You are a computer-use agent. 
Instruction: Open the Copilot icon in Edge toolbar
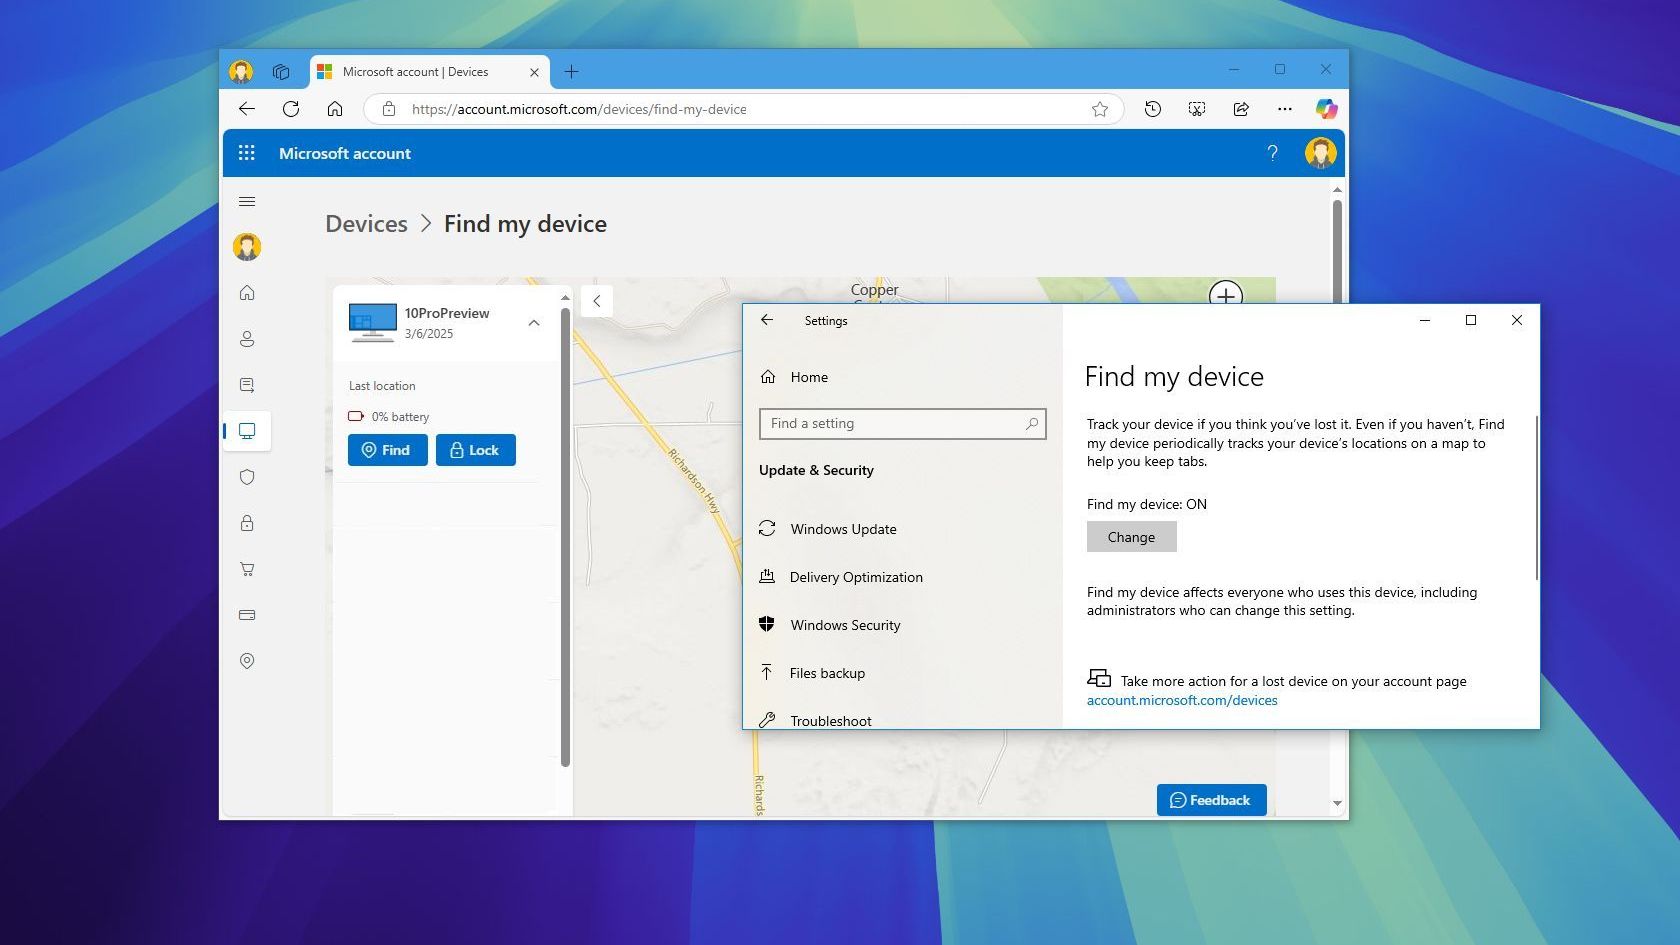click(x=1326, y=109)
